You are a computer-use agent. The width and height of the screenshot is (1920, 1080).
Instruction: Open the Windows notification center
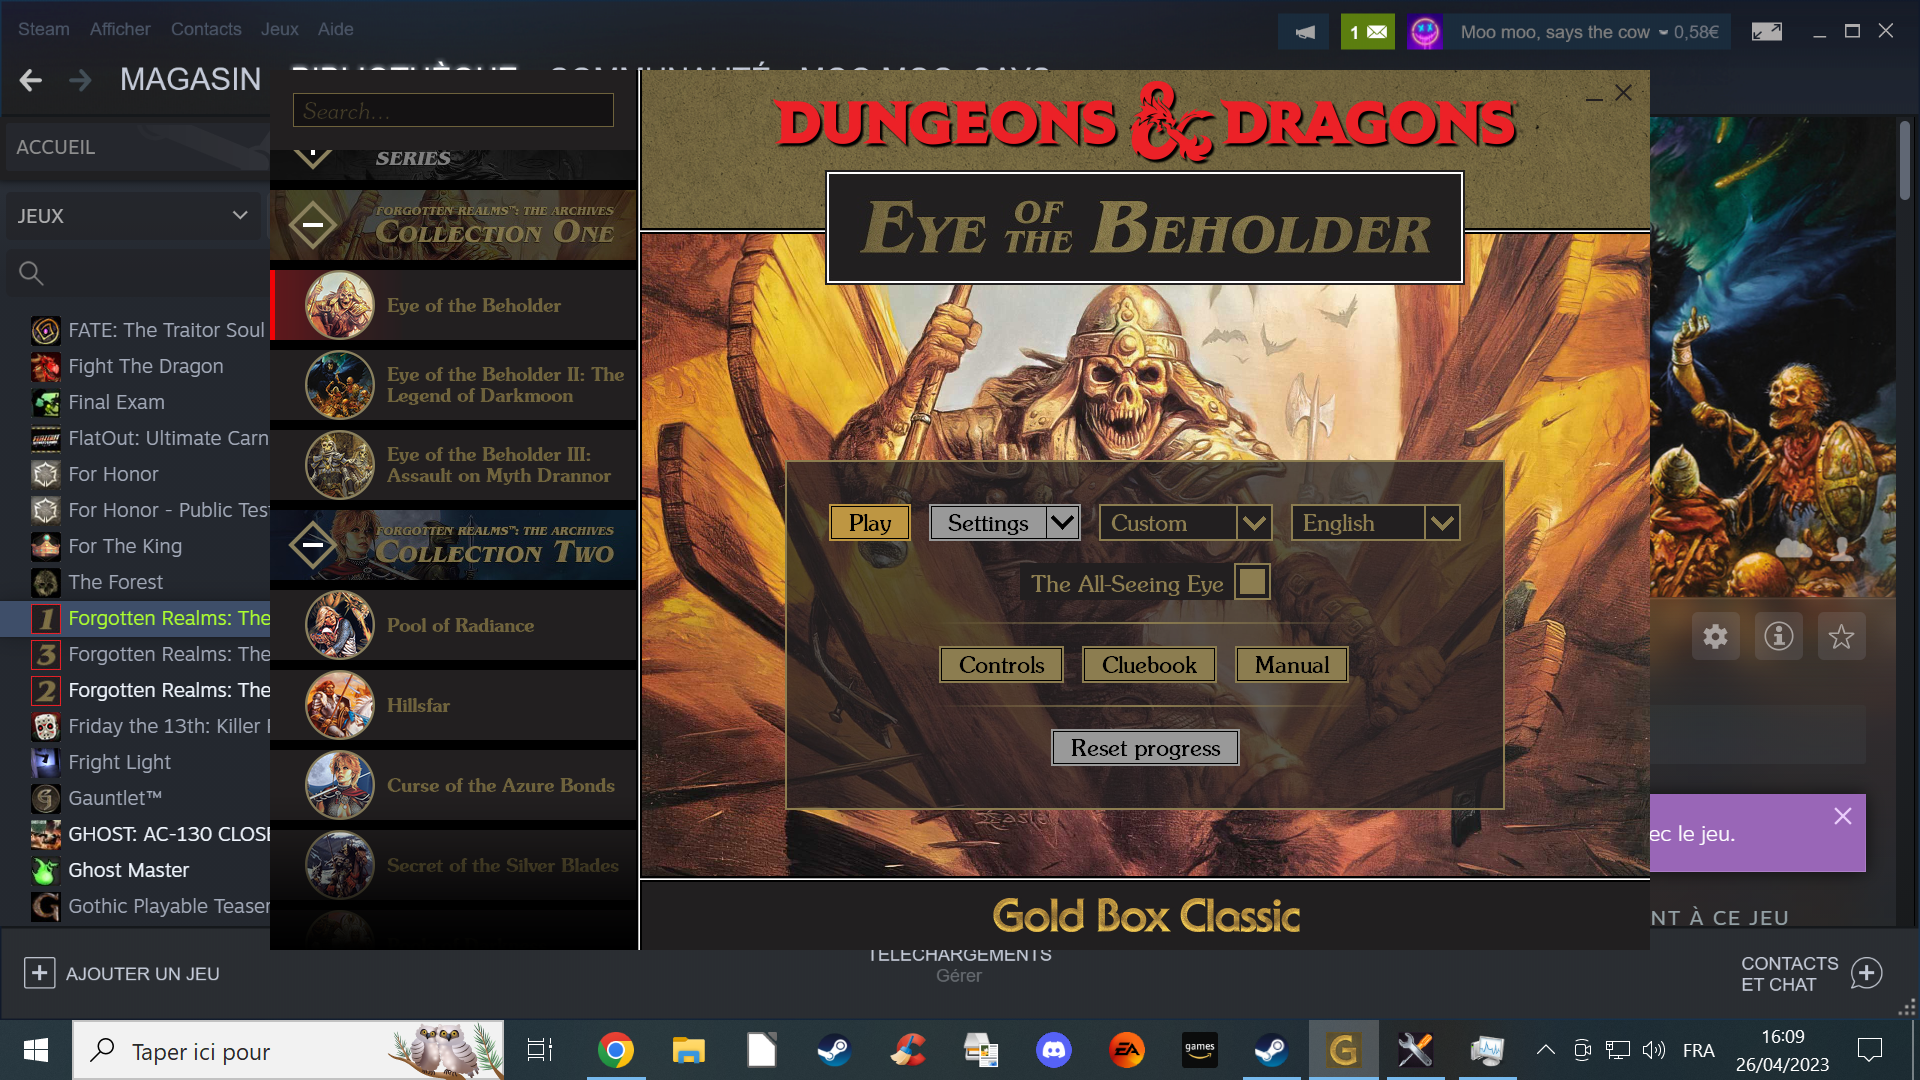[1869, 1050]
